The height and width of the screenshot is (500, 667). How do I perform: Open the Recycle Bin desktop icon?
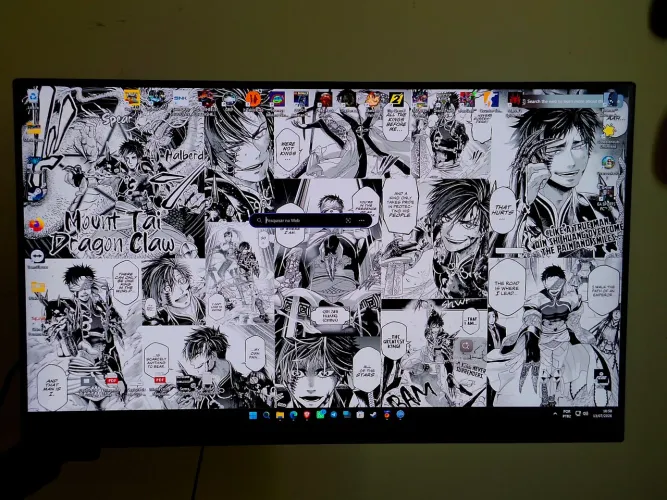[33, 97]
